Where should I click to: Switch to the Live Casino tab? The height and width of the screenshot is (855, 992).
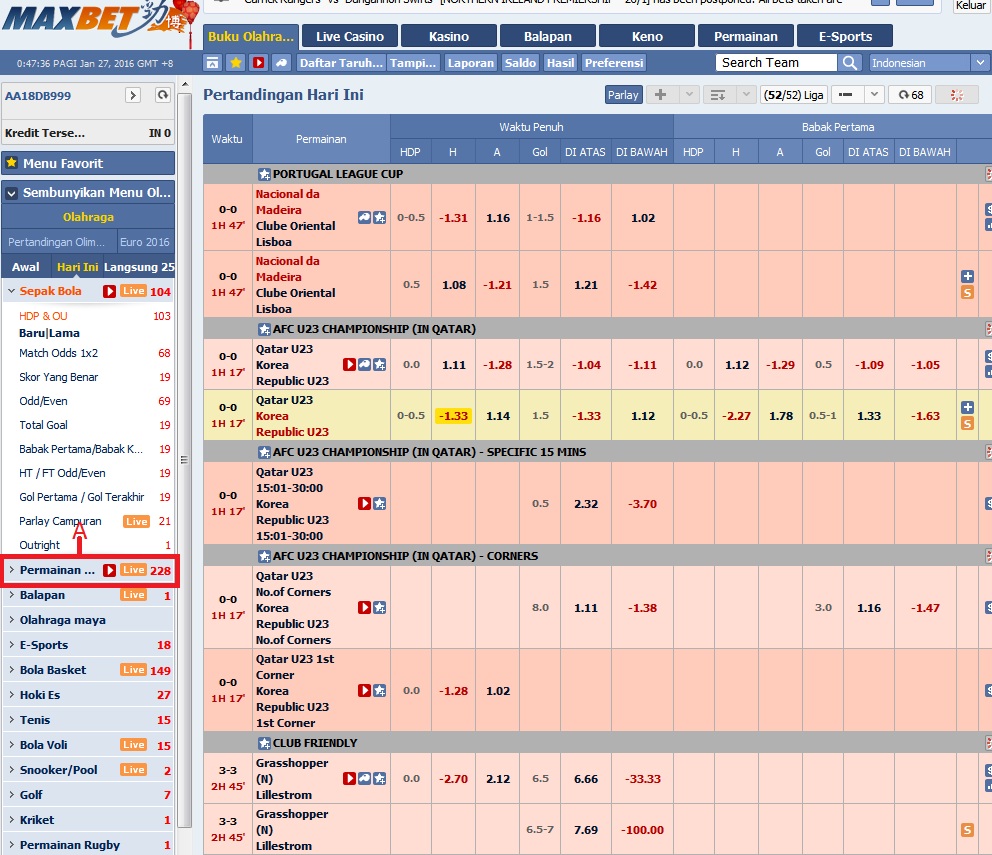(349, 36)
